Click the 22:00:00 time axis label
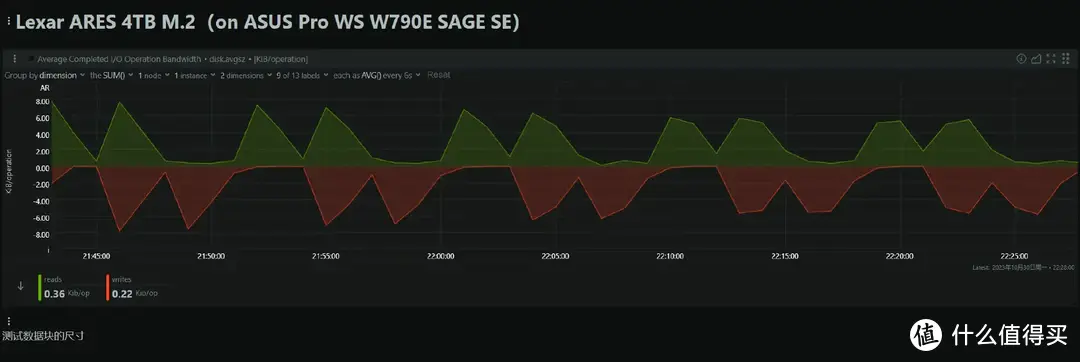The width and height of the screenshot is (1080, 362). point(440,256)
